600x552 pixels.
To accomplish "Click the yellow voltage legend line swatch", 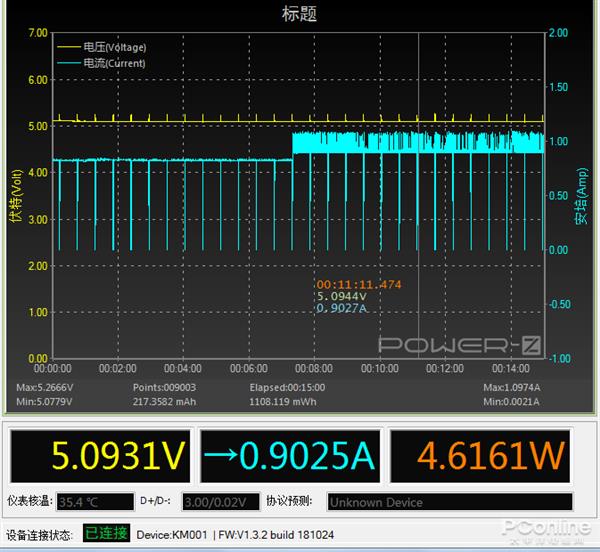I will [69, 47].
